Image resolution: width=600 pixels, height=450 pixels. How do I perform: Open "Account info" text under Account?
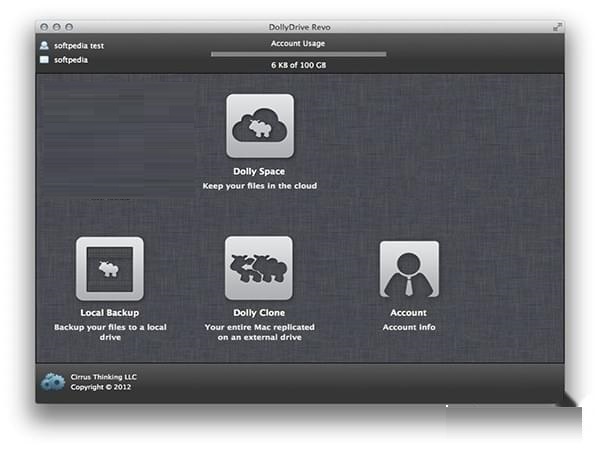pyautogui.click(x=408, y=327)
